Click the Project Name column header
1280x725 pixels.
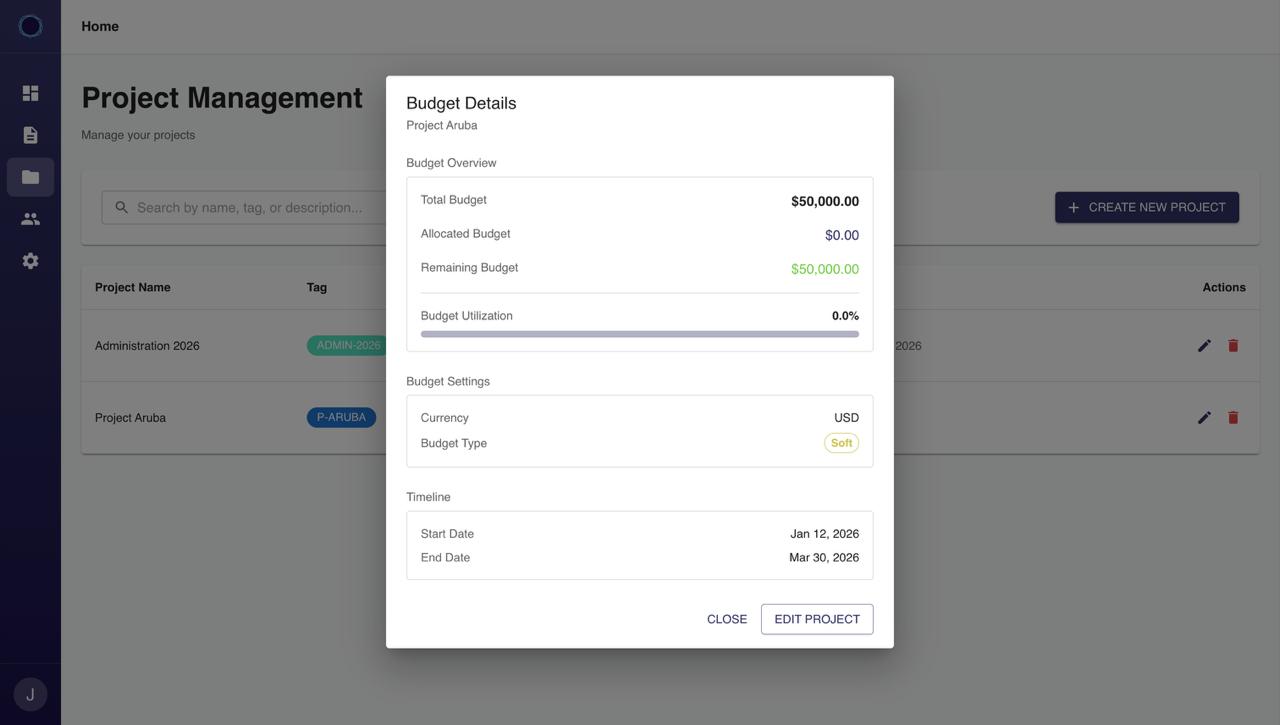pos(133,287)
